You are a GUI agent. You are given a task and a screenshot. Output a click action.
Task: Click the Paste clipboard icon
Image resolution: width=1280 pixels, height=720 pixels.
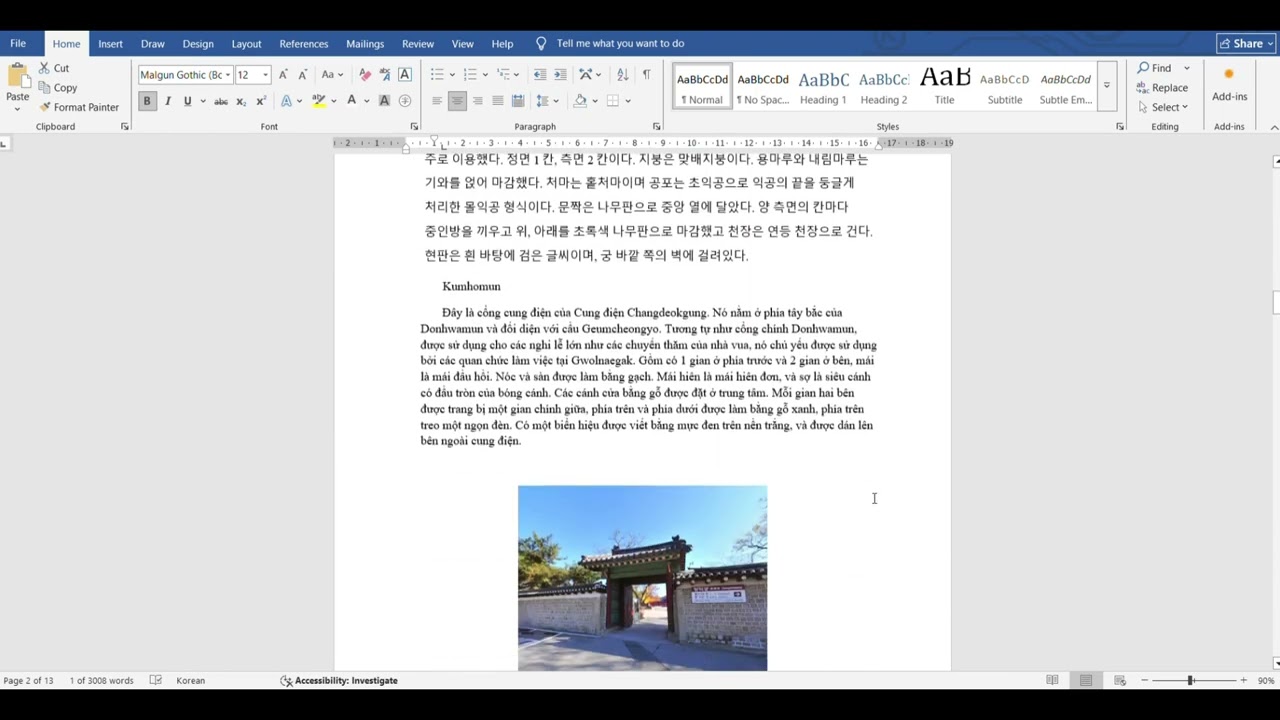[17, 76]
